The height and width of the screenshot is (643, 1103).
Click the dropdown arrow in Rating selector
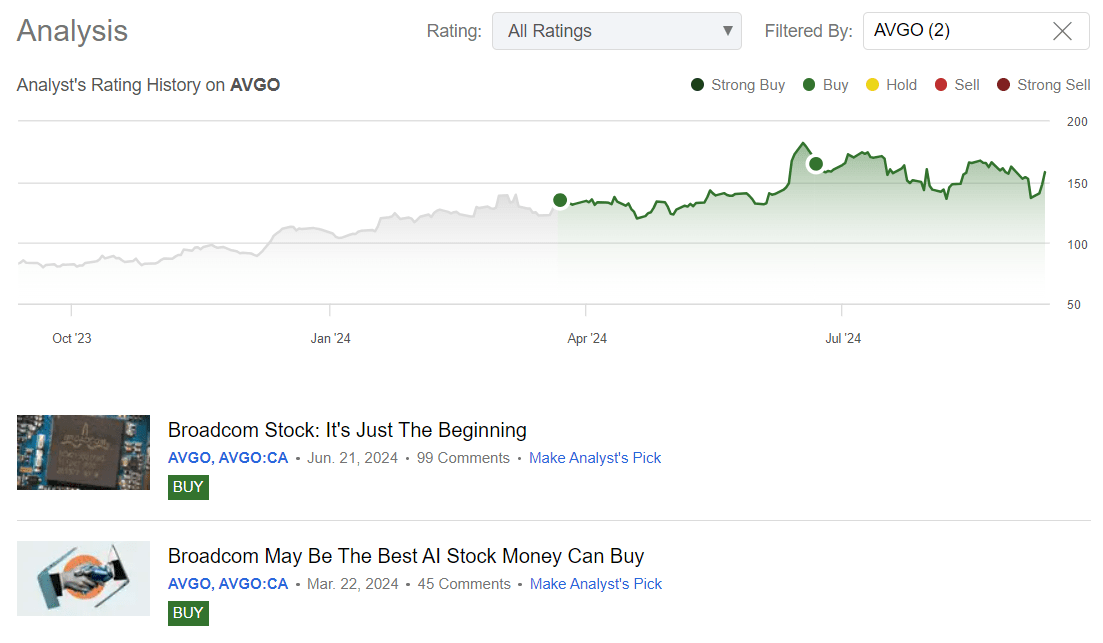[x=727, y=31]
